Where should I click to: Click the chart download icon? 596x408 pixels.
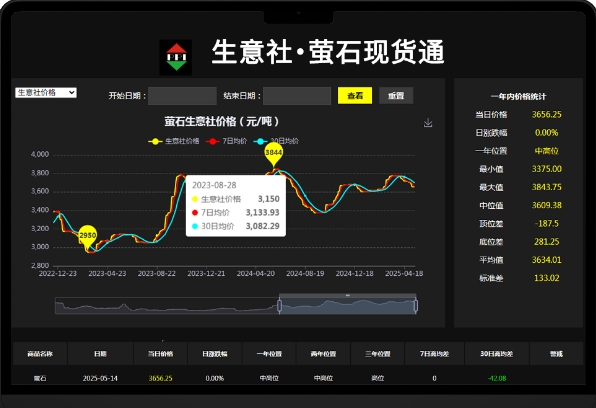(428, 123)
